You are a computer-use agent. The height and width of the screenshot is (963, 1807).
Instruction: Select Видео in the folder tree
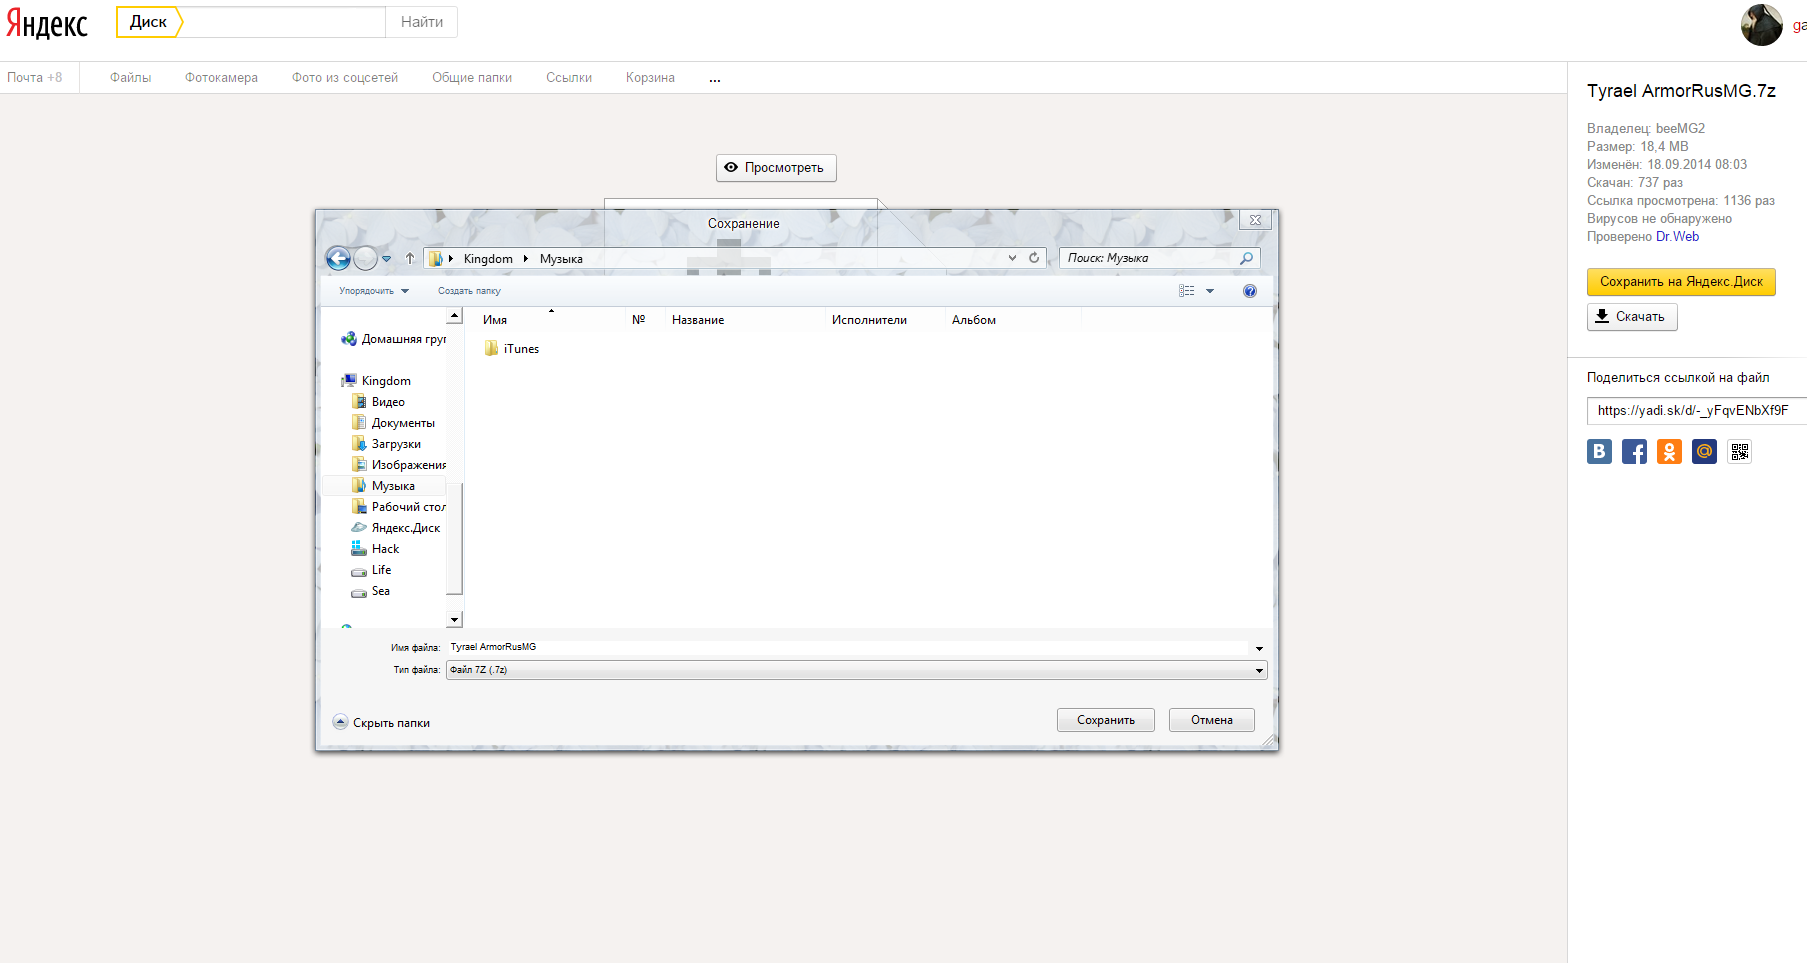378,402
